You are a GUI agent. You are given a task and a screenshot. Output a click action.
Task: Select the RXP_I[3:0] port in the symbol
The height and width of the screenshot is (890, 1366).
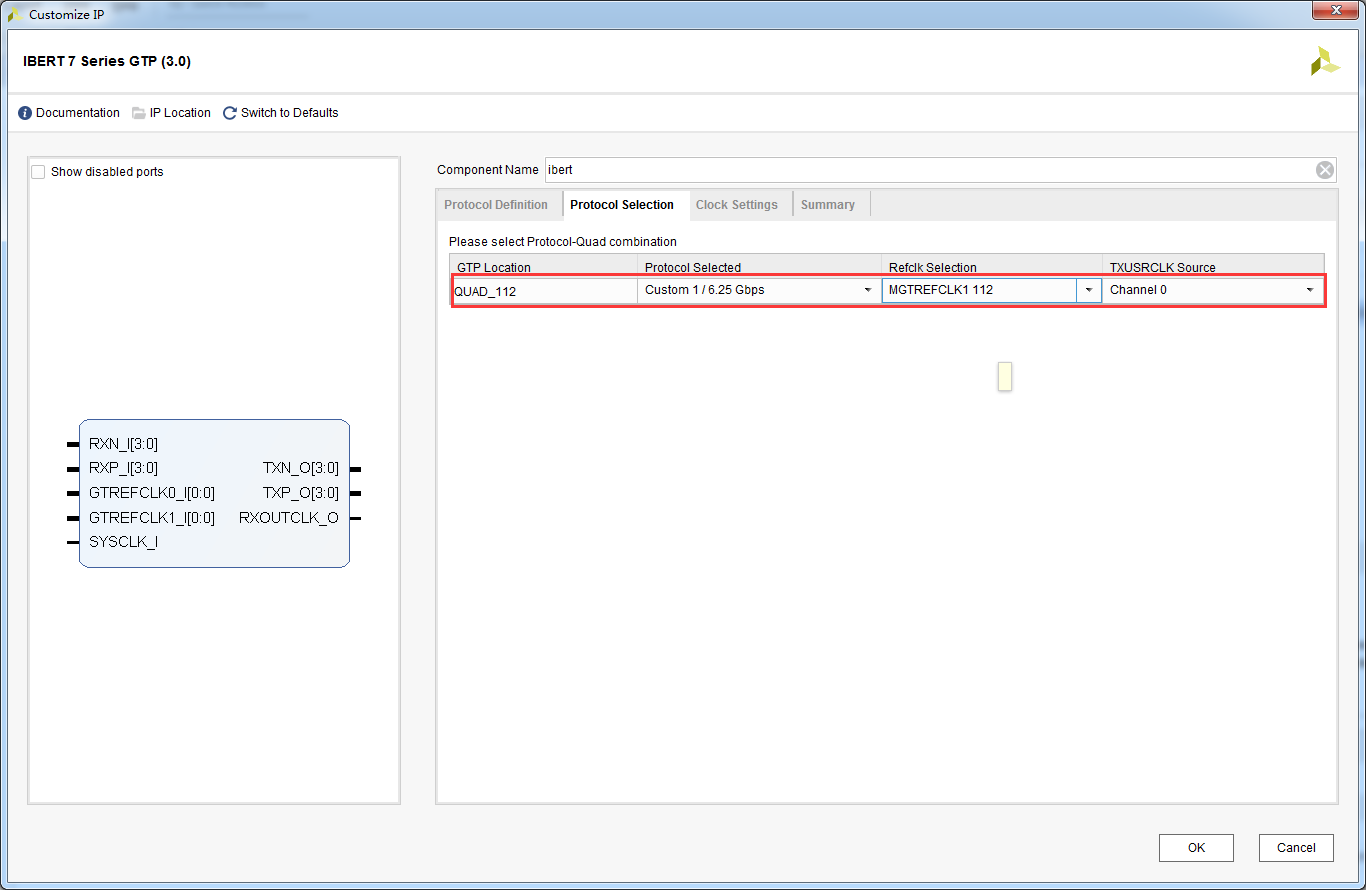click(123, 468)
